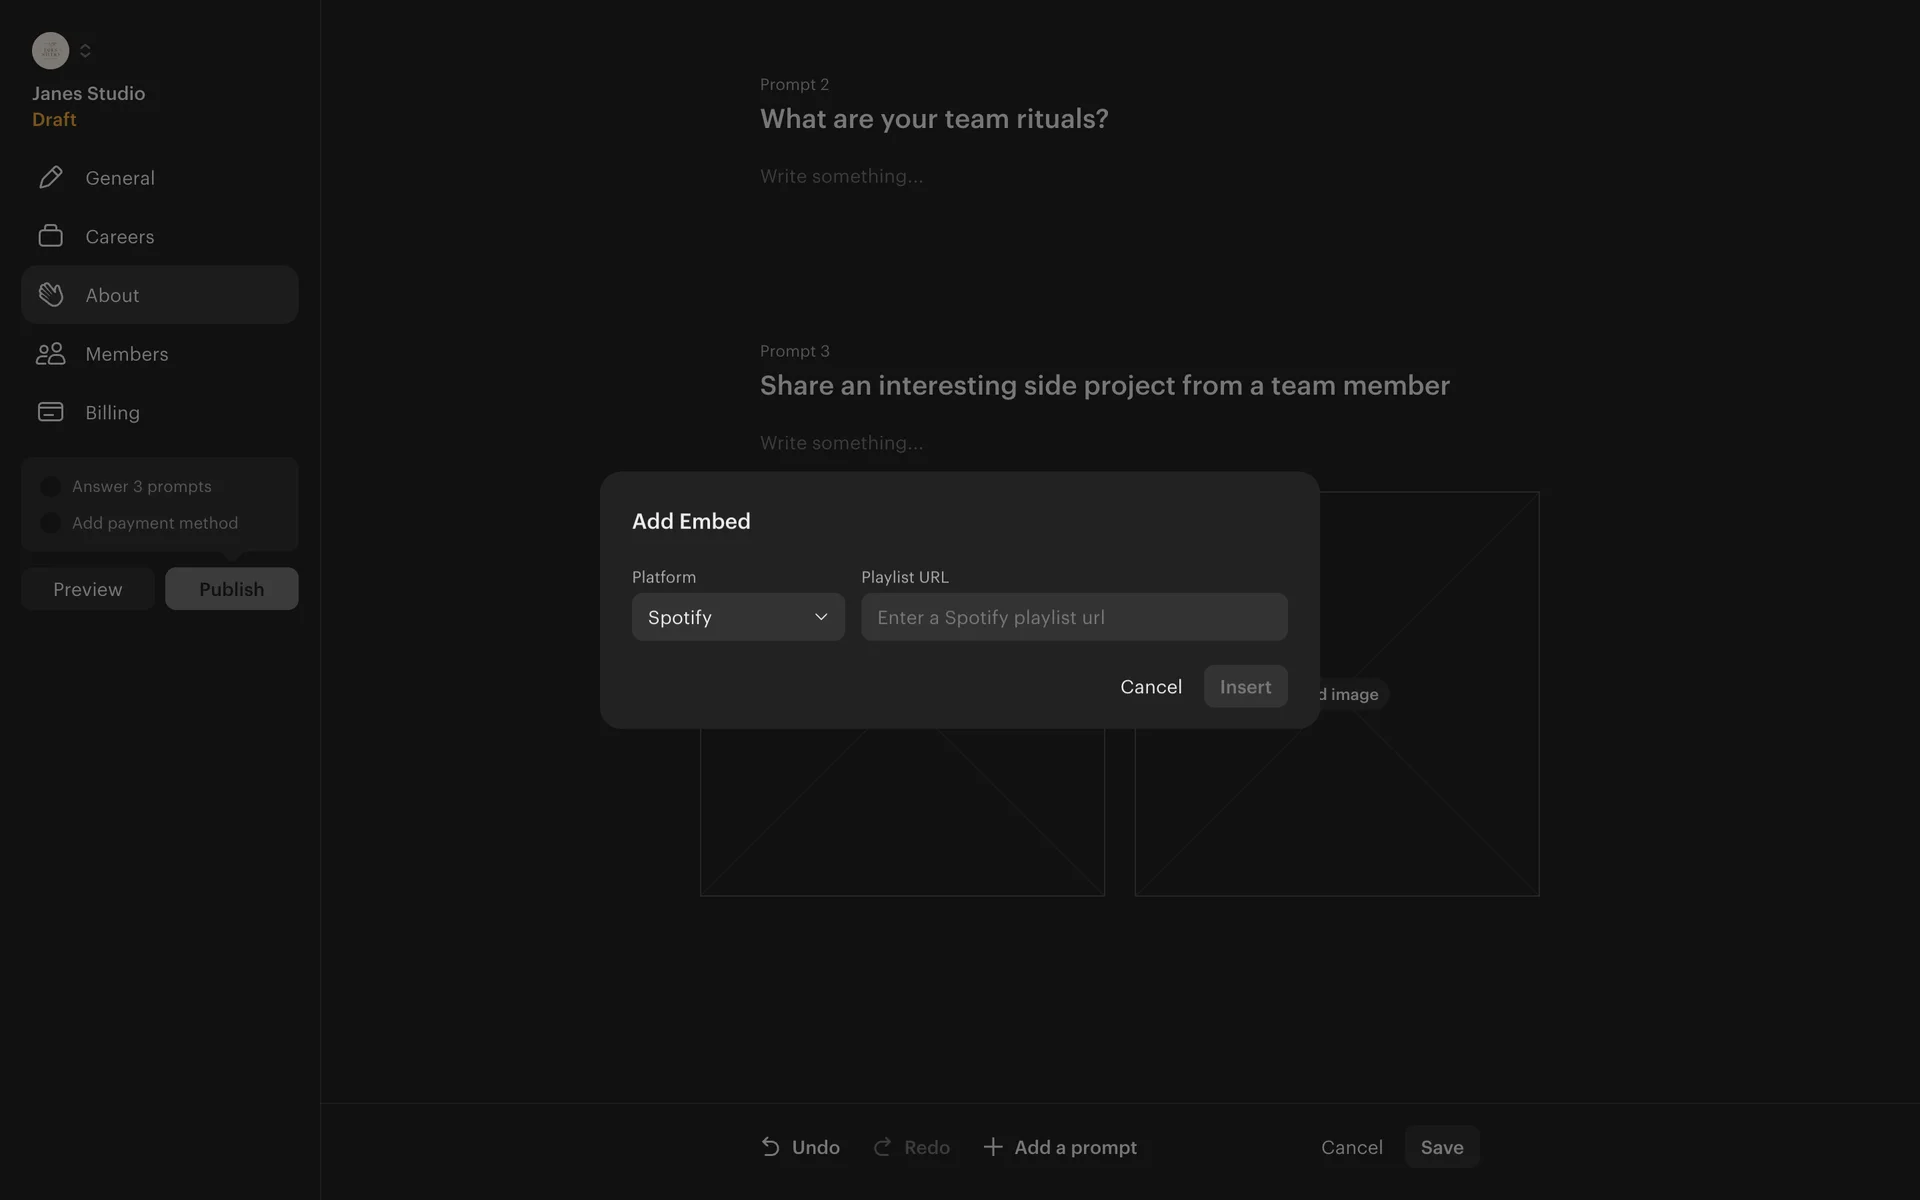Click the Publish button
The image size is (1920, 1200).
(231, 589)
